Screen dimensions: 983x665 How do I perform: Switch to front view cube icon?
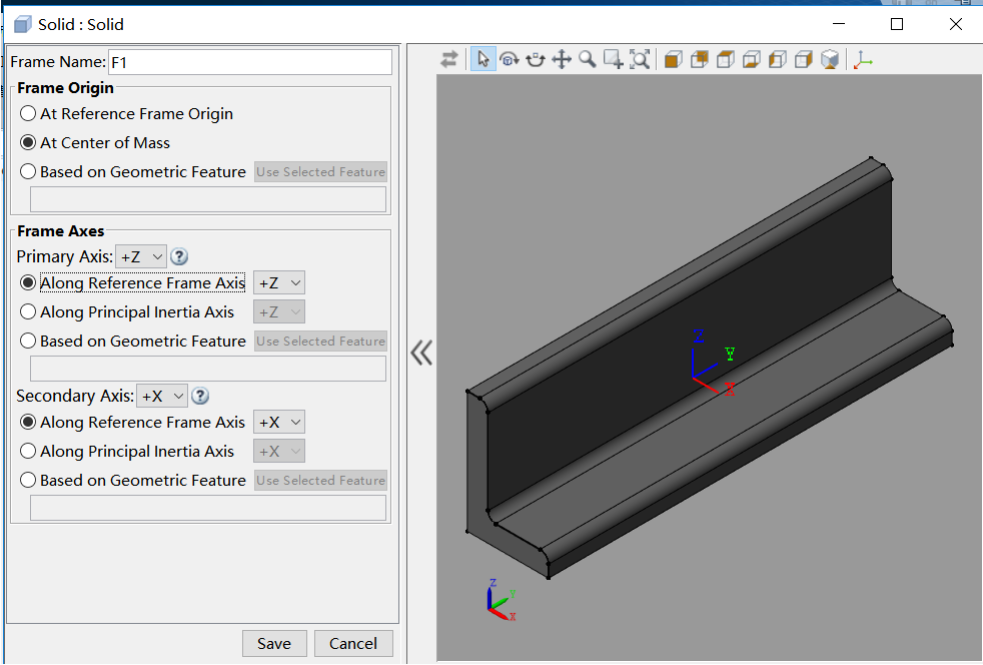tap(673, 60)
